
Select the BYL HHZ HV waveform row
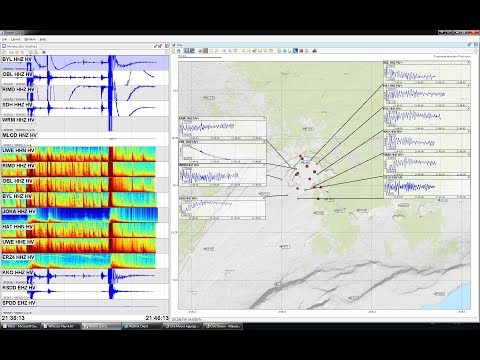coord(85,63)
